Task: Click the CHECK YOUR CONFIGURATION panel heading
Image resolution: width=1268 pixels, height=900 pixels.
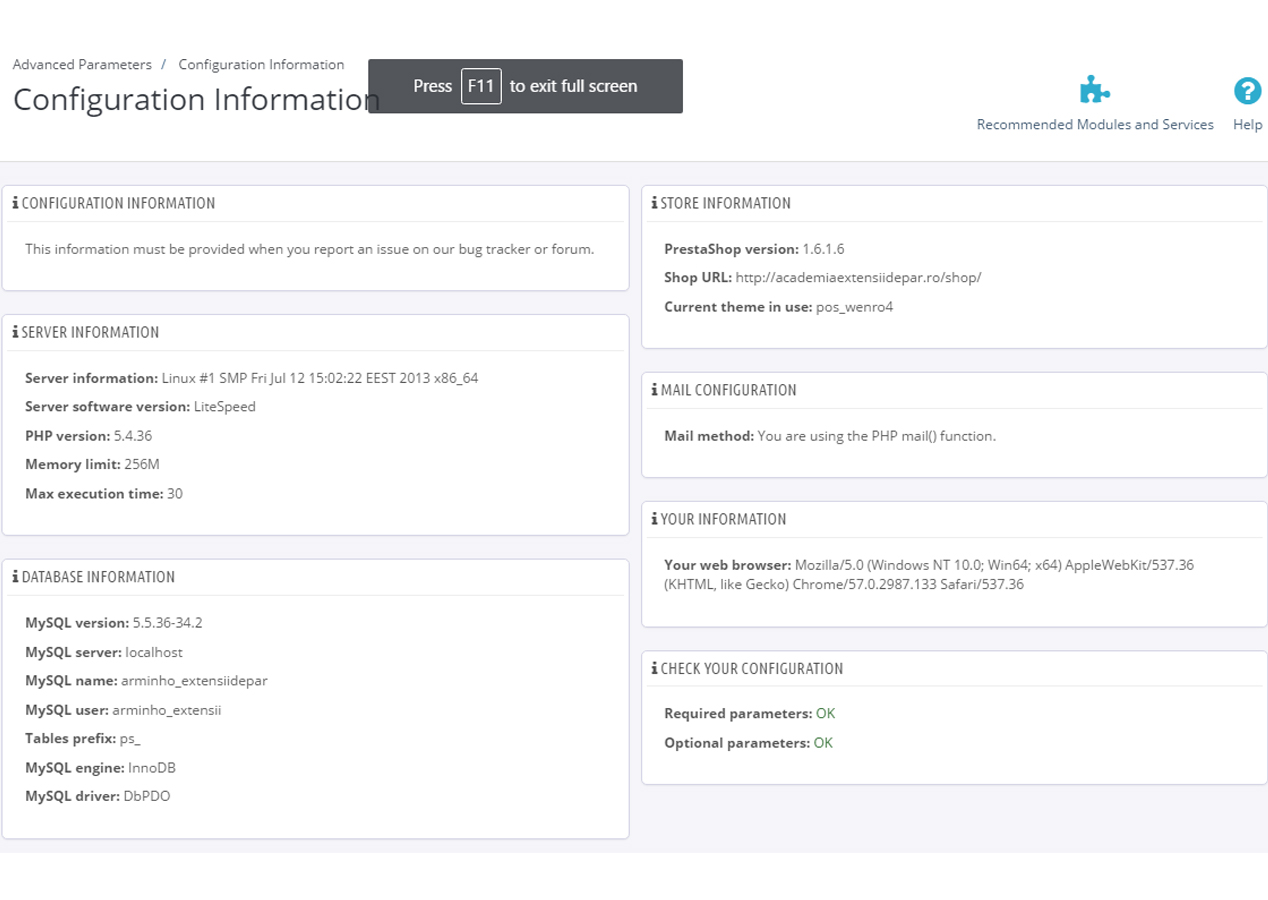Action: 752,668
